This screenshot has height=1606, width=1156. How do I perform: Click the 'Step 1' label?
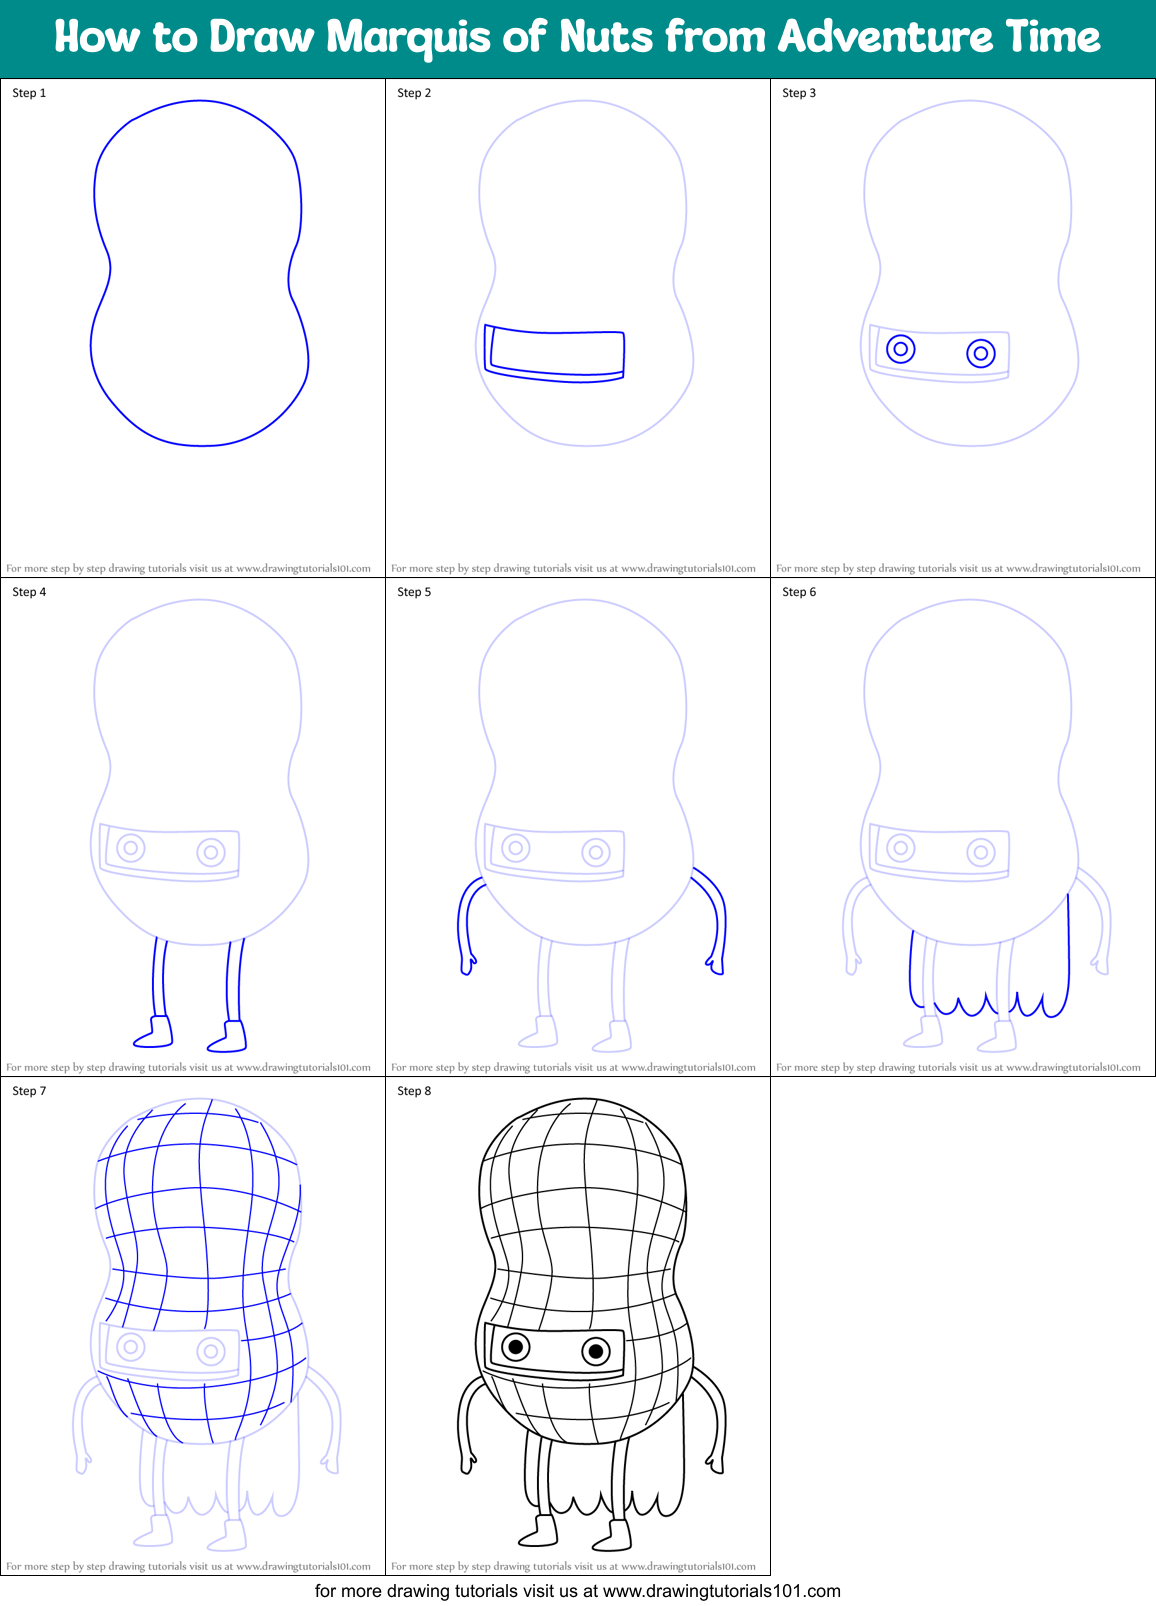click(x=29, y=93)
